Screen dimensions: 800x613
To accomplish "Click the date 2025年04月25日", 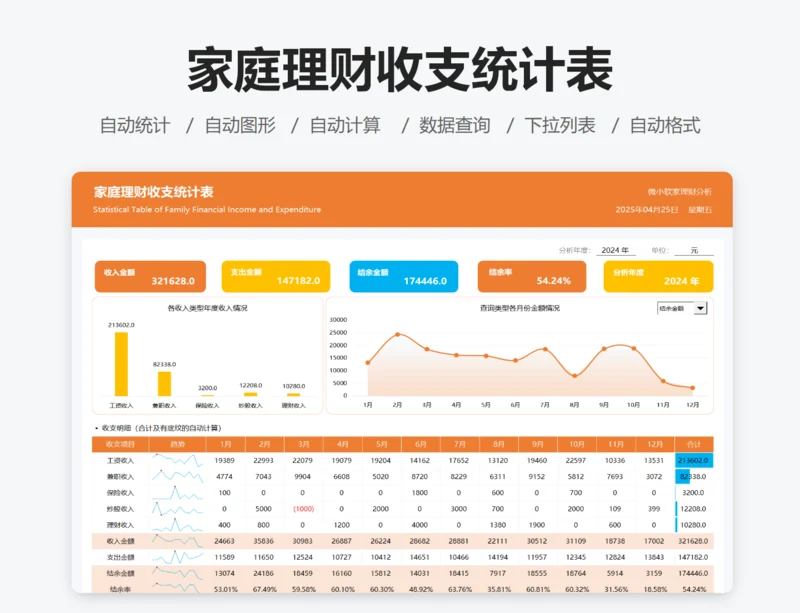I will tap(647, 209).
